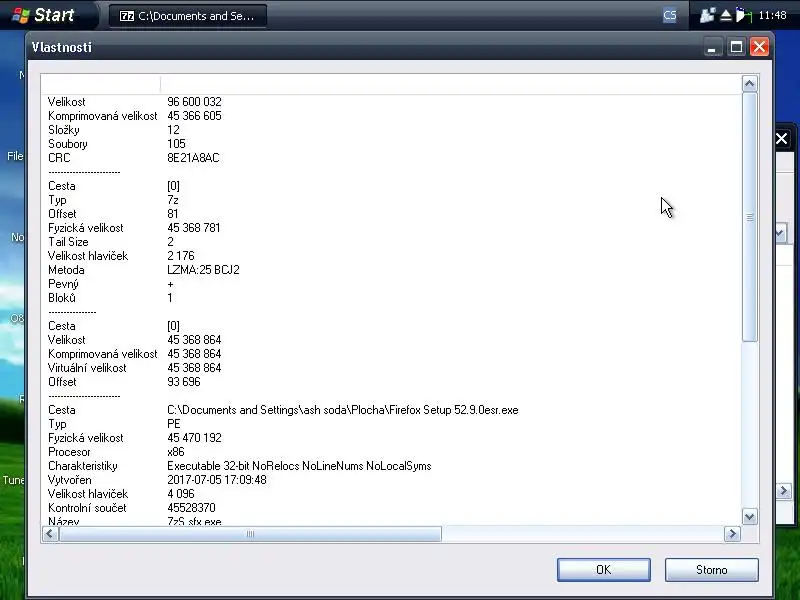
Task: Click the 11:48 system clock
Action: [x=772, y=15]
